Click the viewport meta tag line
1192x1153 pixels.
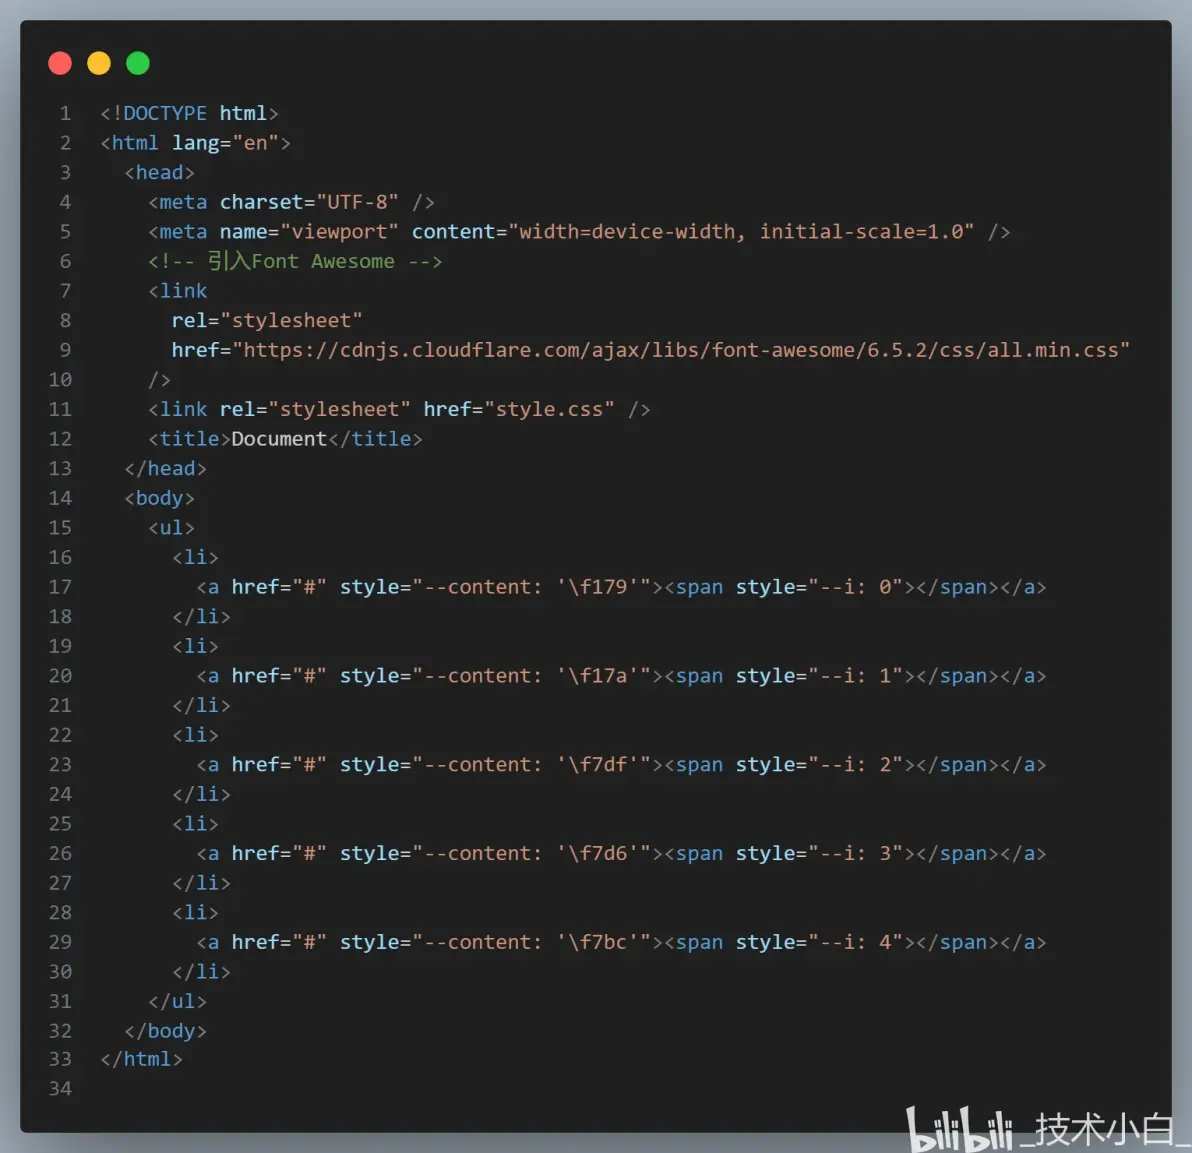pyautogui.click(x=579, y=232)
